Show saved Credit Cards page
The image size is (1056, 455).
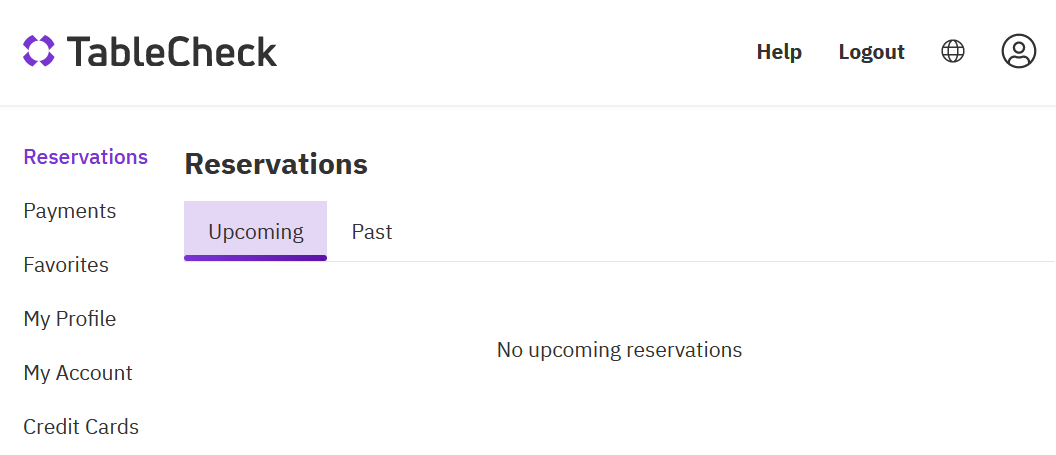tap(81, 427)
